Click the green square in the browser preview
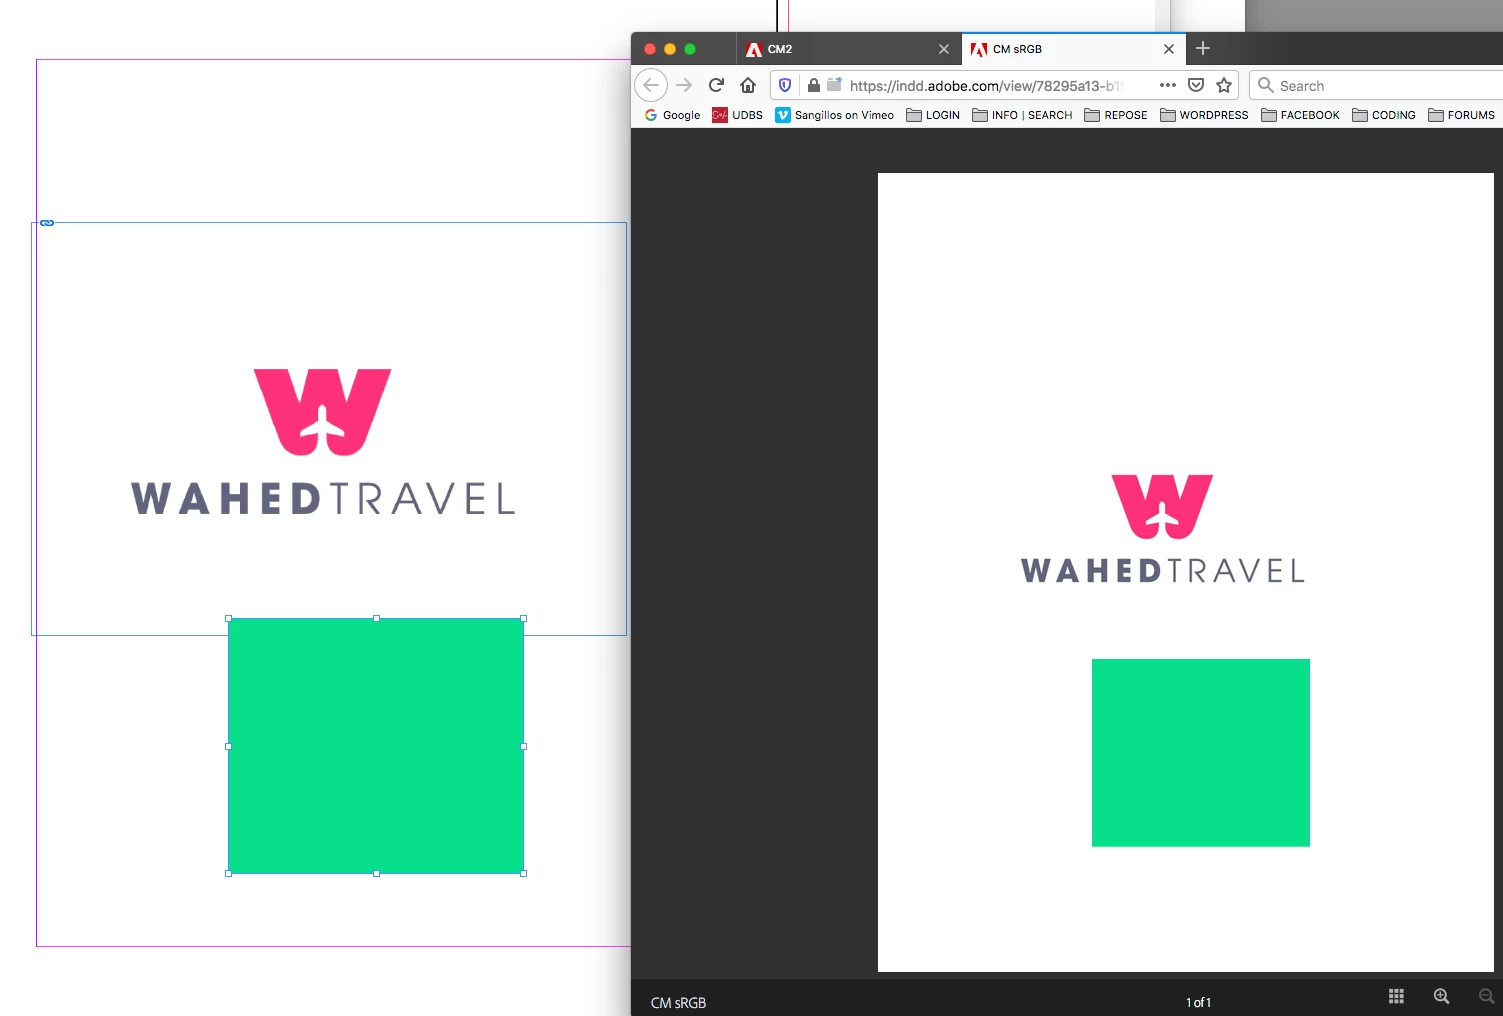 coord(1200,752)
